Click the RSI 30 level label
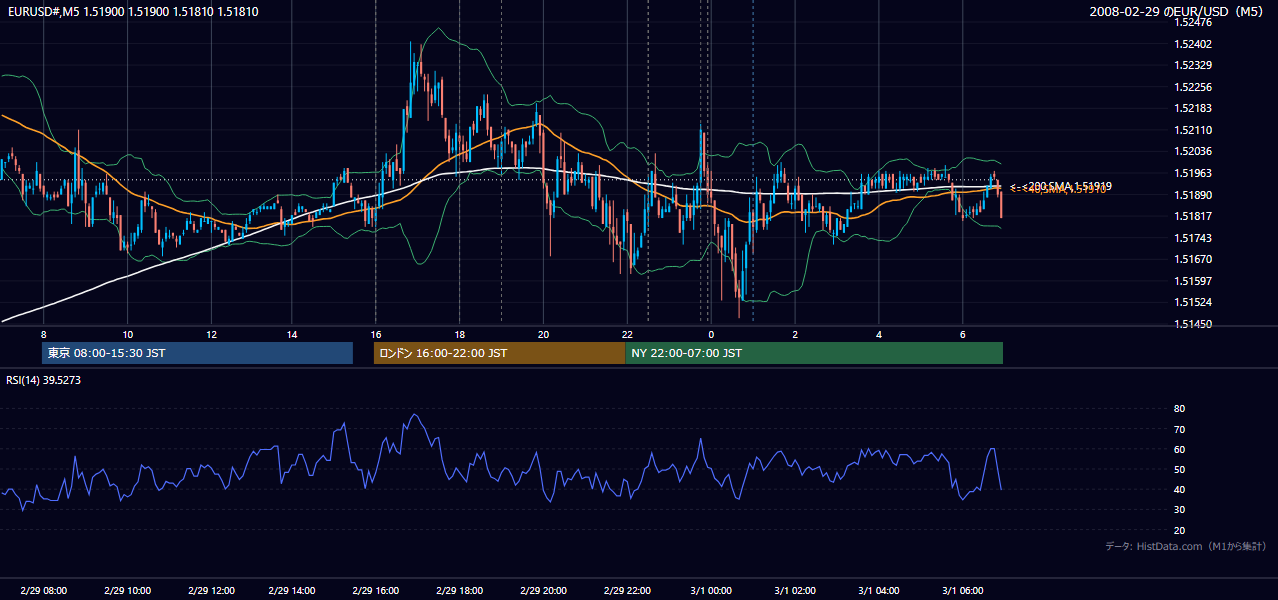1278x600 pixels. pos(1179,510)
